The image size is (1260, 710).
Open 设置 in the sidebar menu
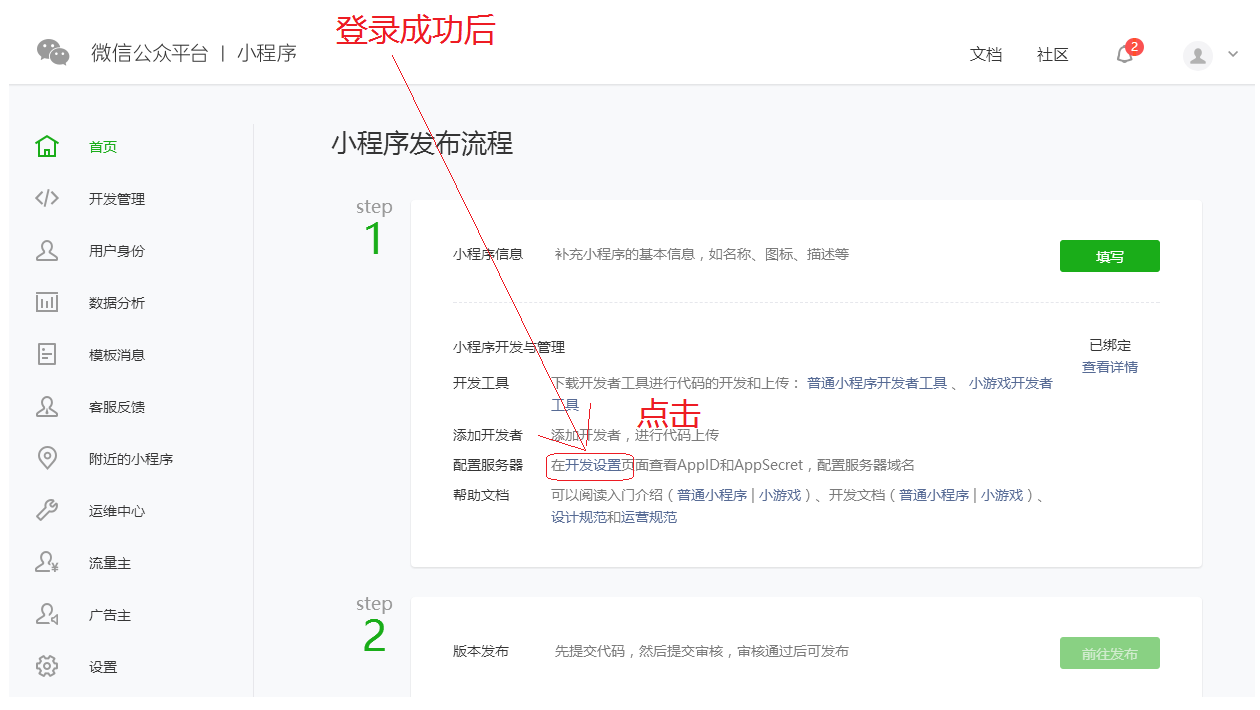coord(103,667)
